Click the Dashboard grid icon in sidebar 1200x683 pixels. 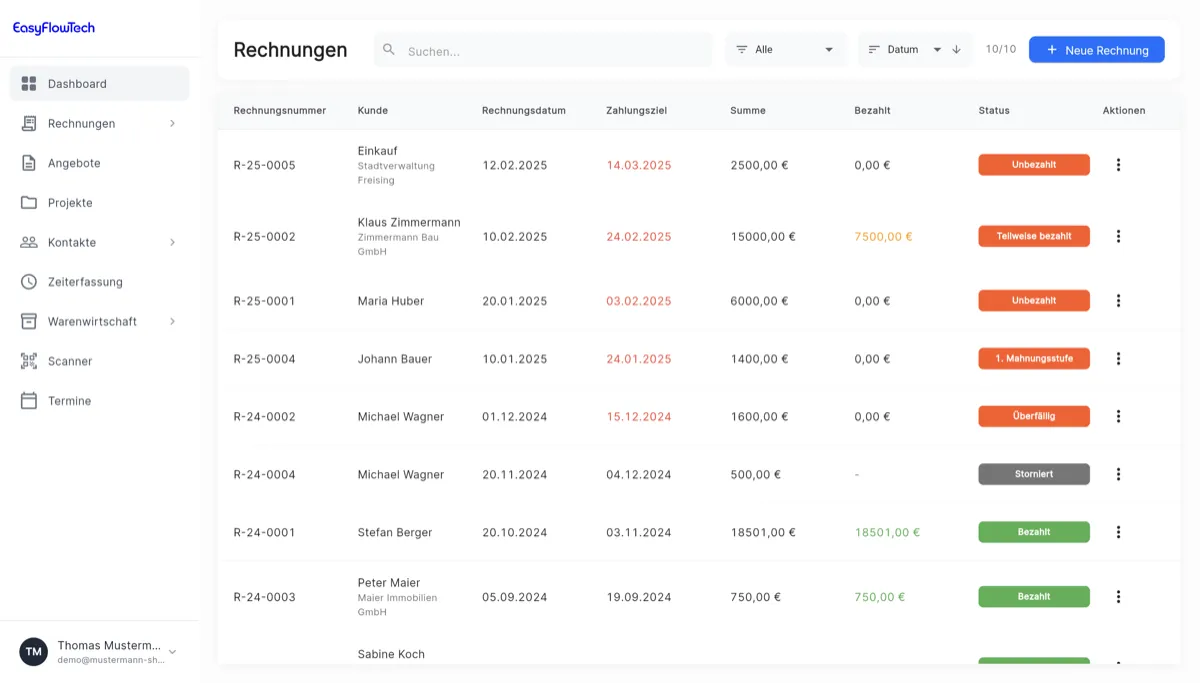tap(29, 84)
